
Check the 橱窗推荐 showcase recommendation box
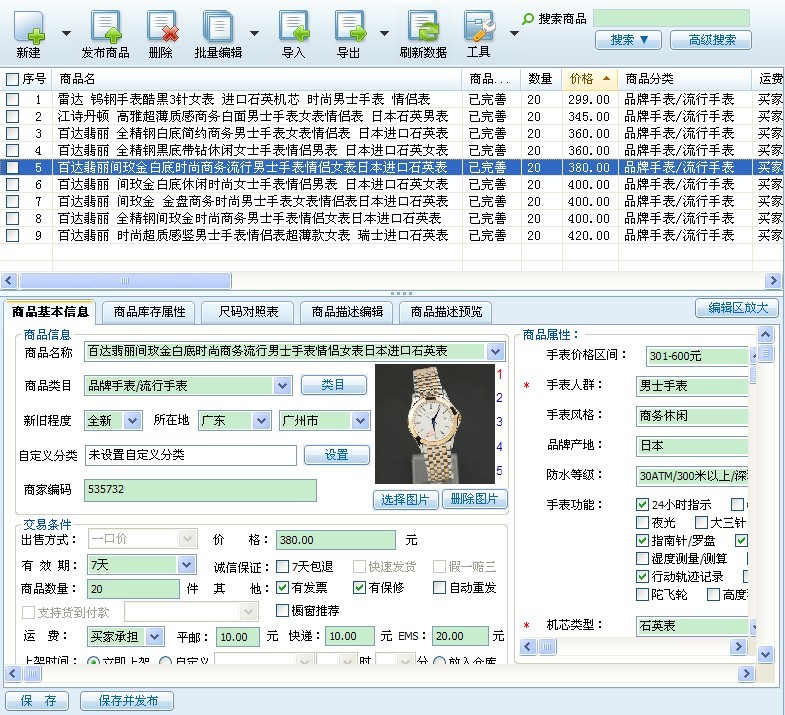[283, 610]
